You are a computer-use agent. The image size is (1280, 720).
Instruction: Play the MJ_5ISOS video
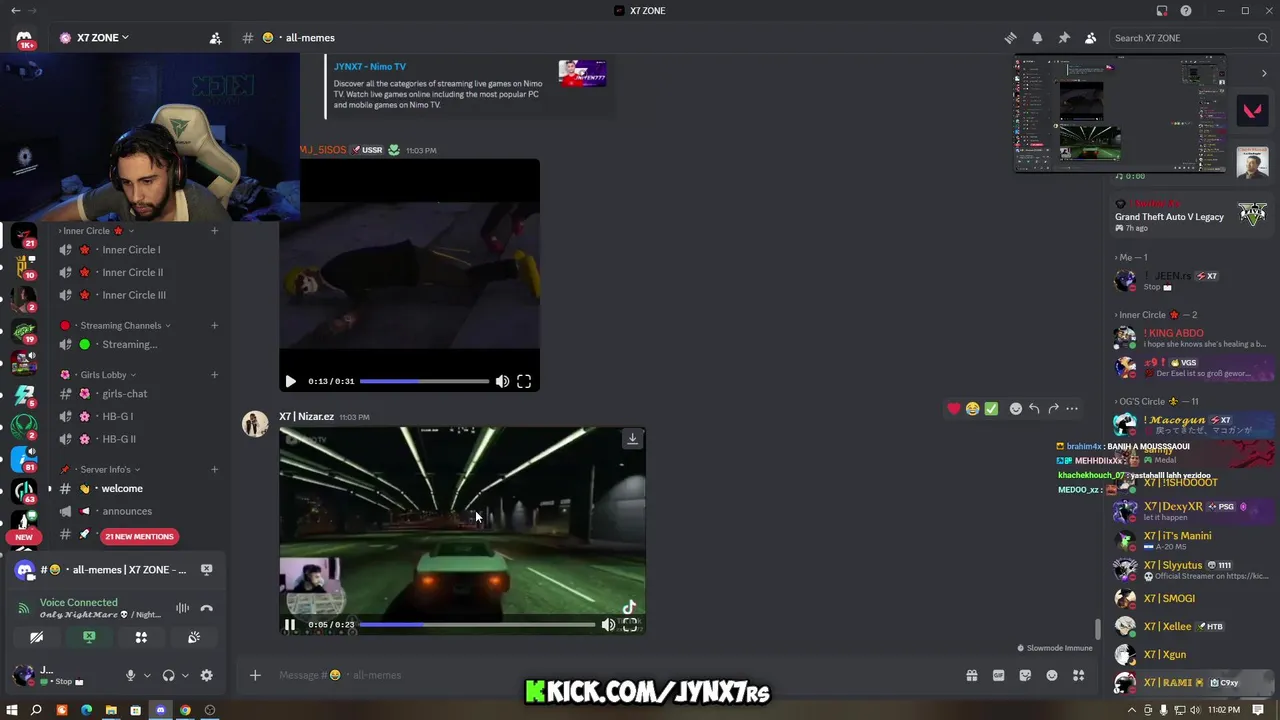pos(290,381)
